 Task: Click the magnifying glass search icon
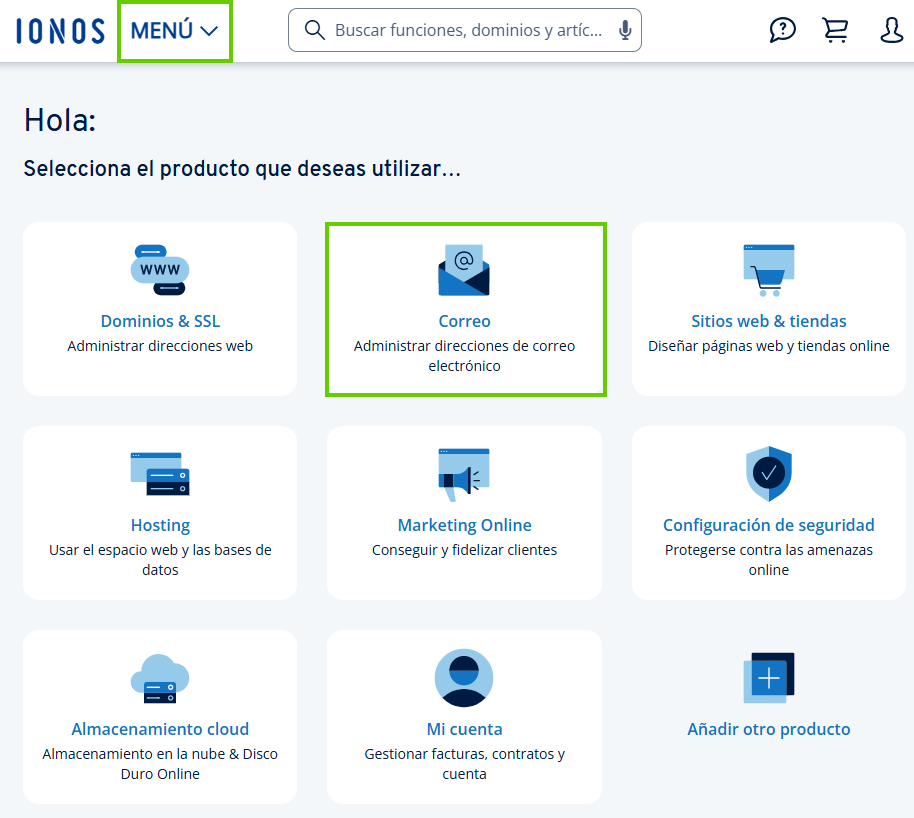point(314,31)
